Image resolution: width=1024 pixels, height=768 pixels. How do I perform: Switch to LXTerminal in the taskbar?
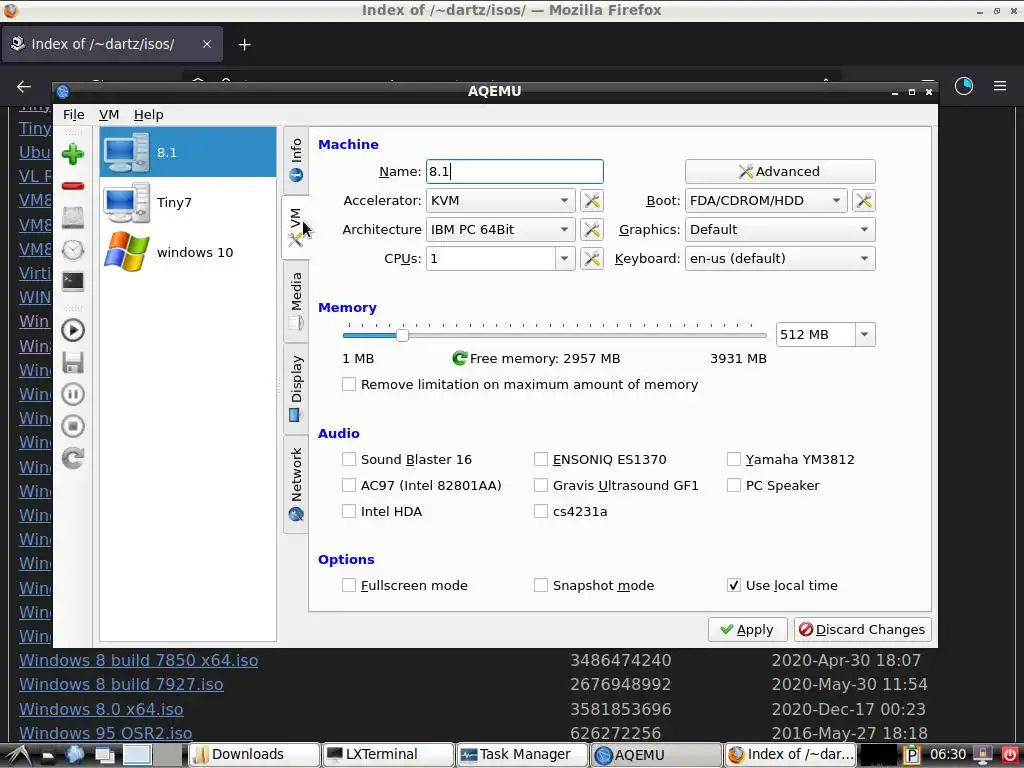click(x=387, y=755)
